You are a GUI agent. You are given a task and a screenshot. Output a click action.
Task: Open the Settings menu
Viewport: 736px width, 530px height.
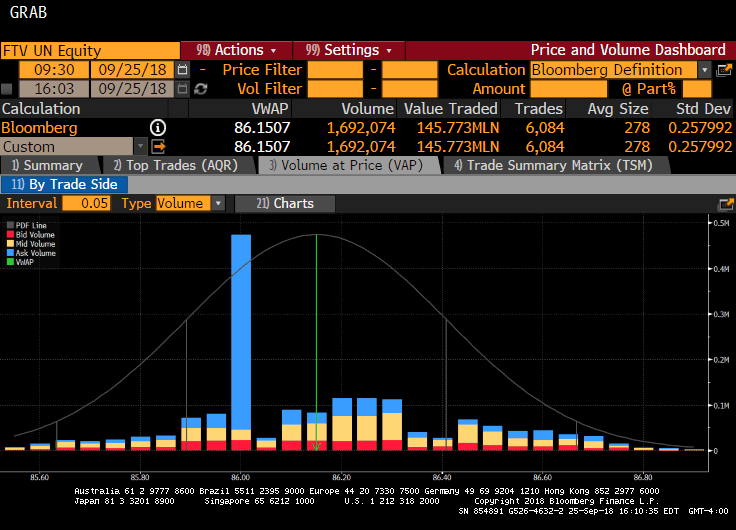pos(348,50)
